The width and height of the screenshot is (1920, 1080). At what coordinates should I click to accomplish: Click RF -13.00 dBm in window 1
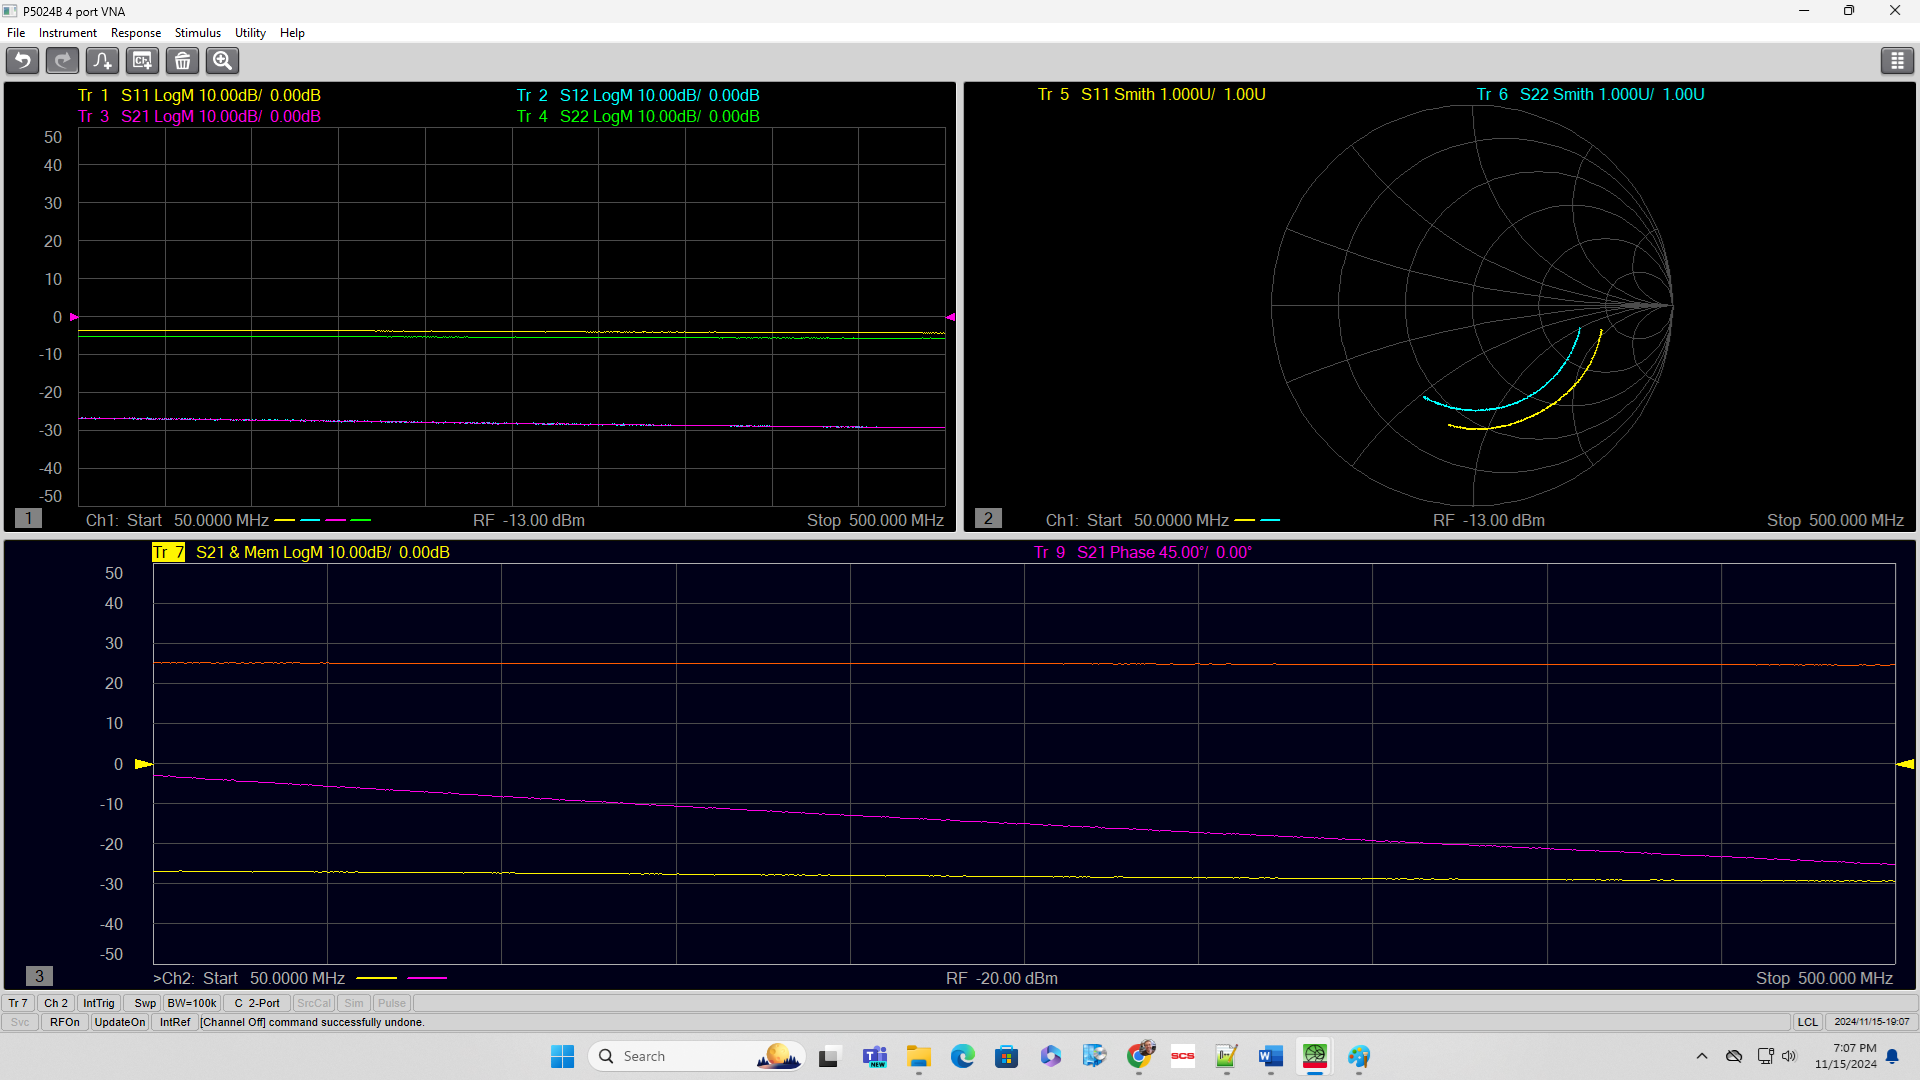[x=529, y=520]
